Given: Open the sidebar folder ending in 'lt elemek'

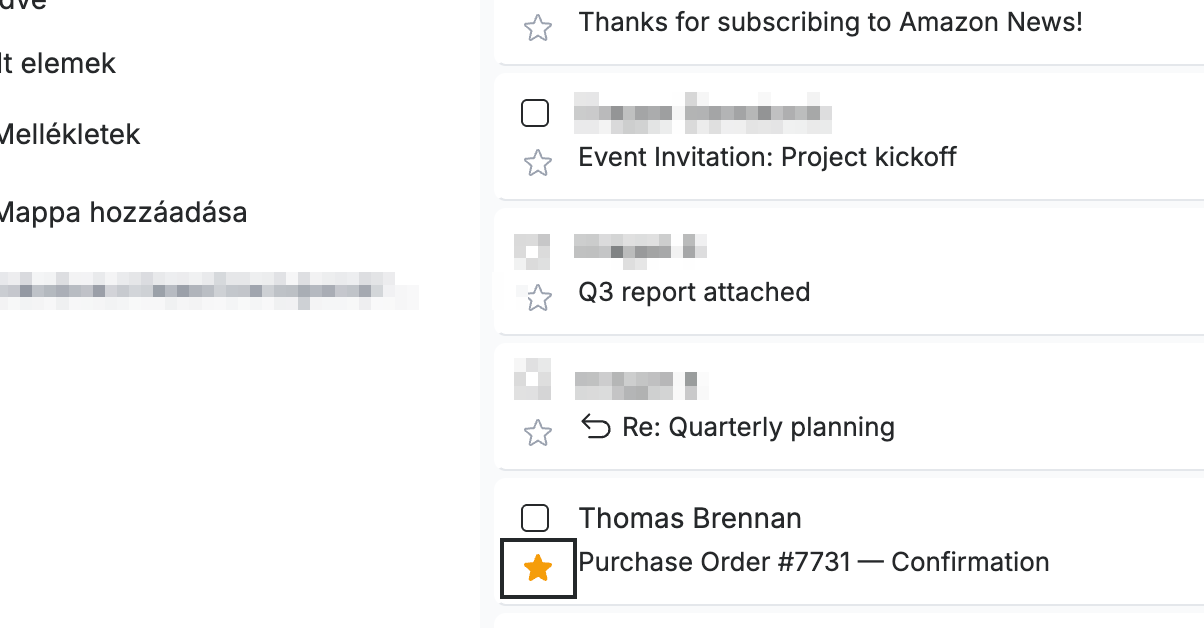Looking at the screenshot, I should pyautogui.click(x=58, y=64).
